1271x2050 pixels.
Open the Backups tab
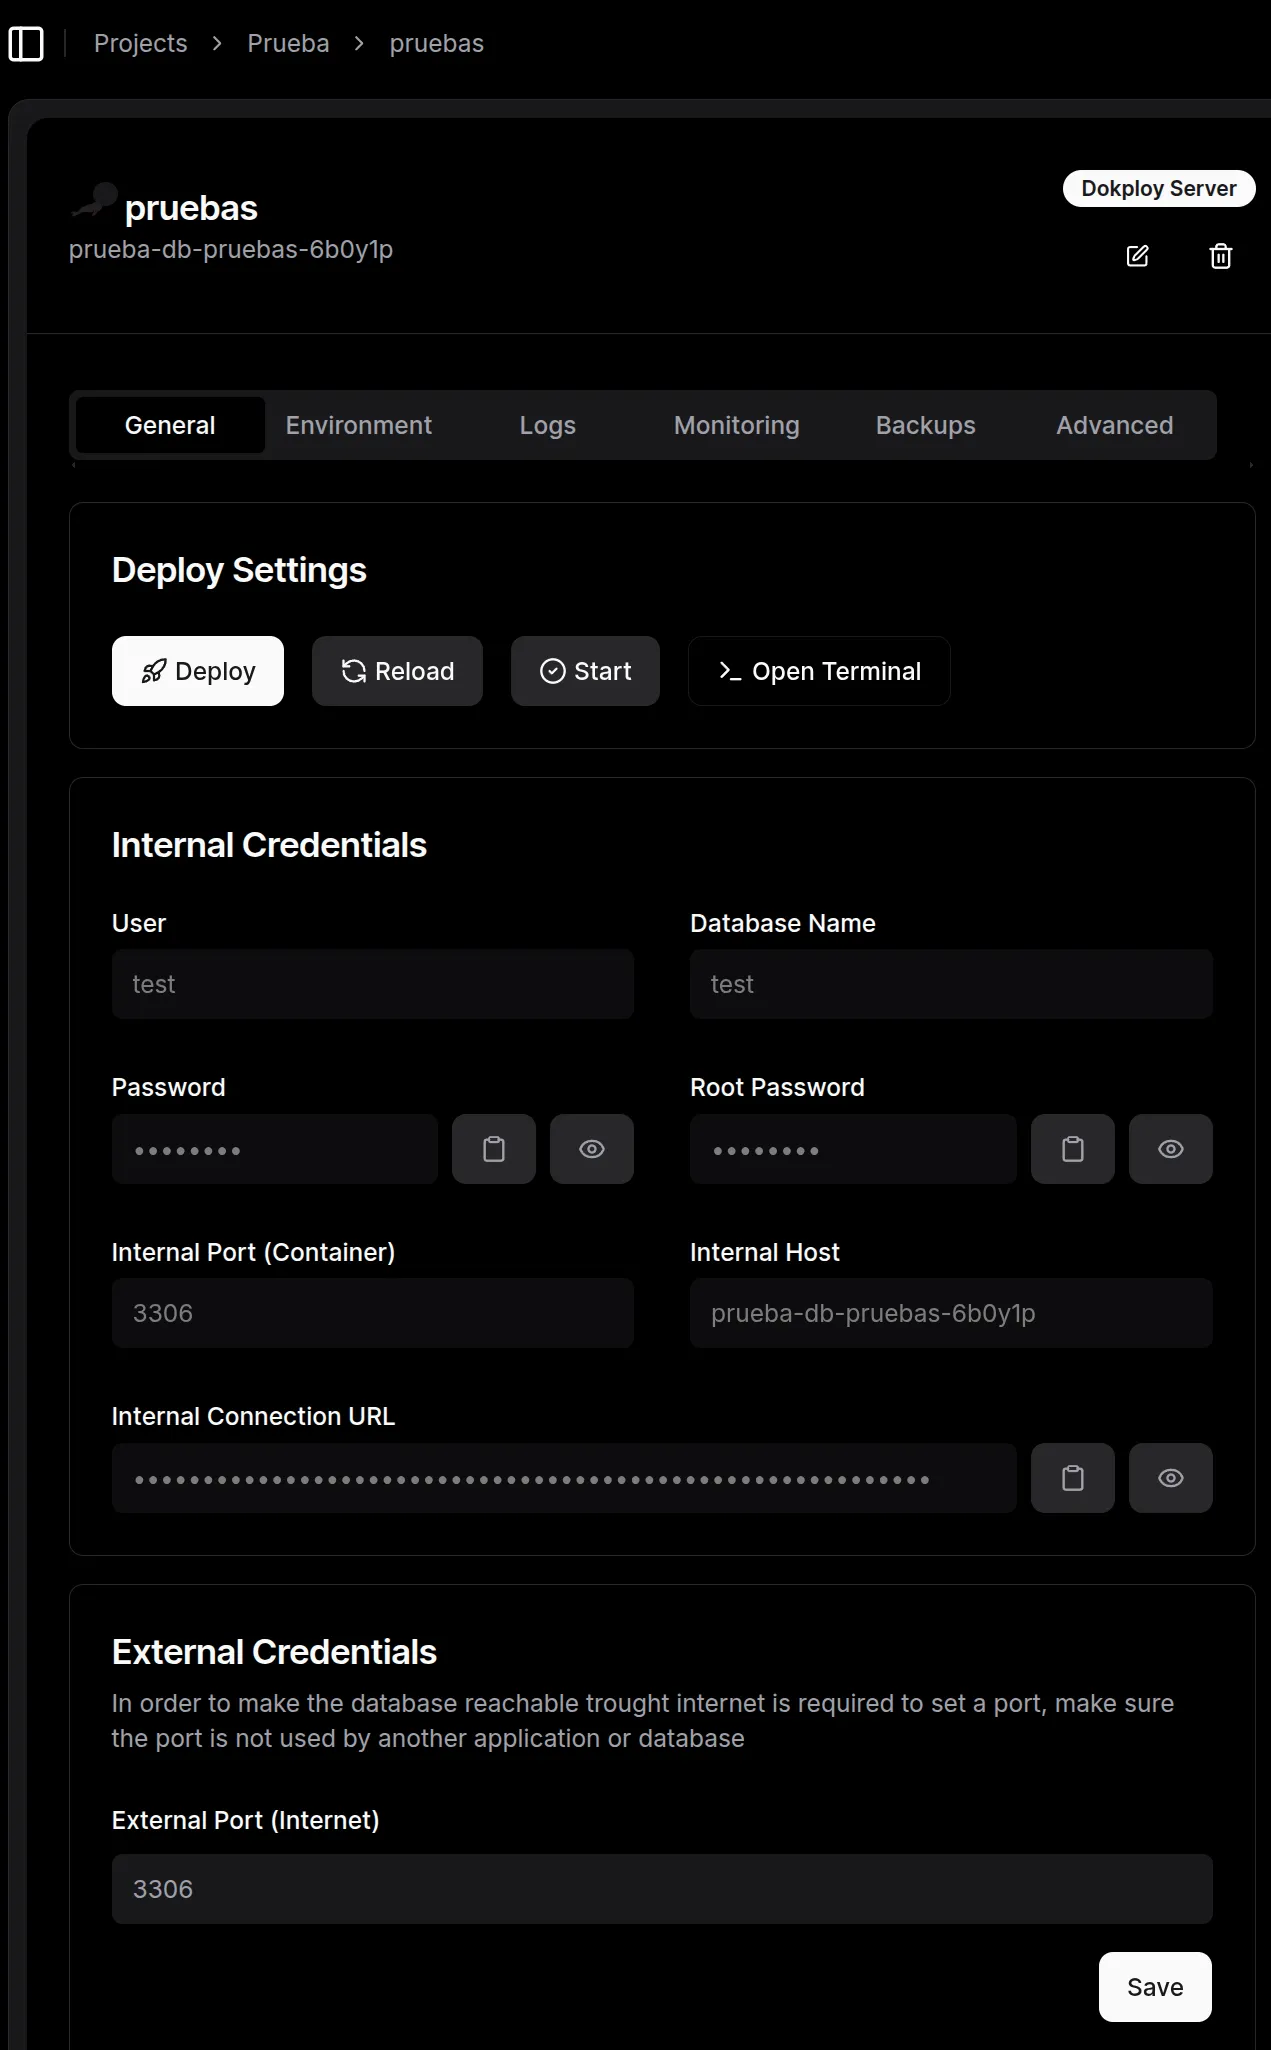tap(925, 425)
